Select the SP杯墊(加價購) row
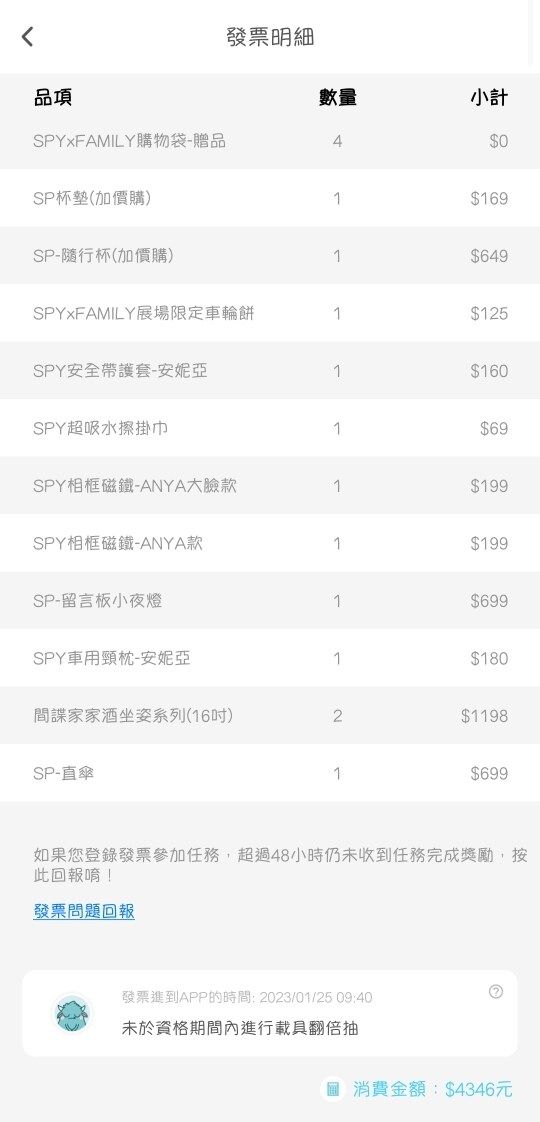The image size is (540, 1122). click(270, 198)
